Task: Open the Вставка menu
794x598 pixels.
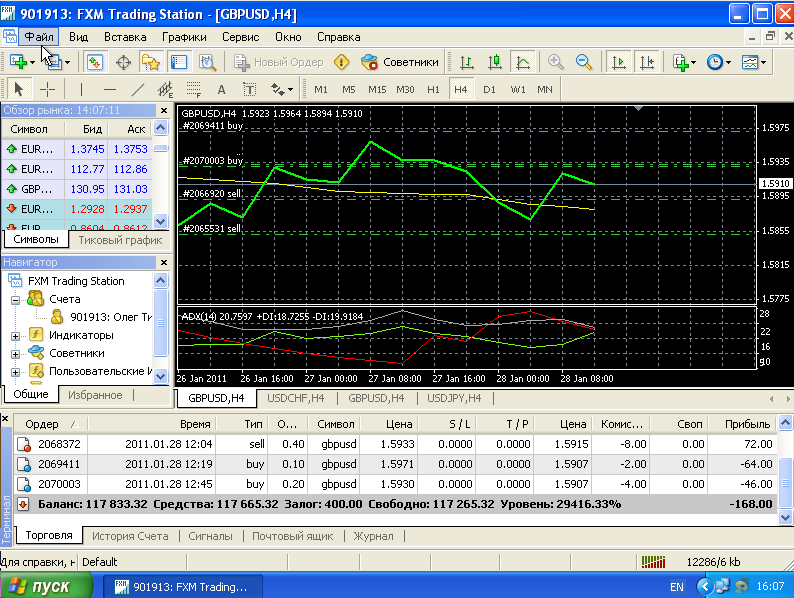Action: (x=125, y=37)
